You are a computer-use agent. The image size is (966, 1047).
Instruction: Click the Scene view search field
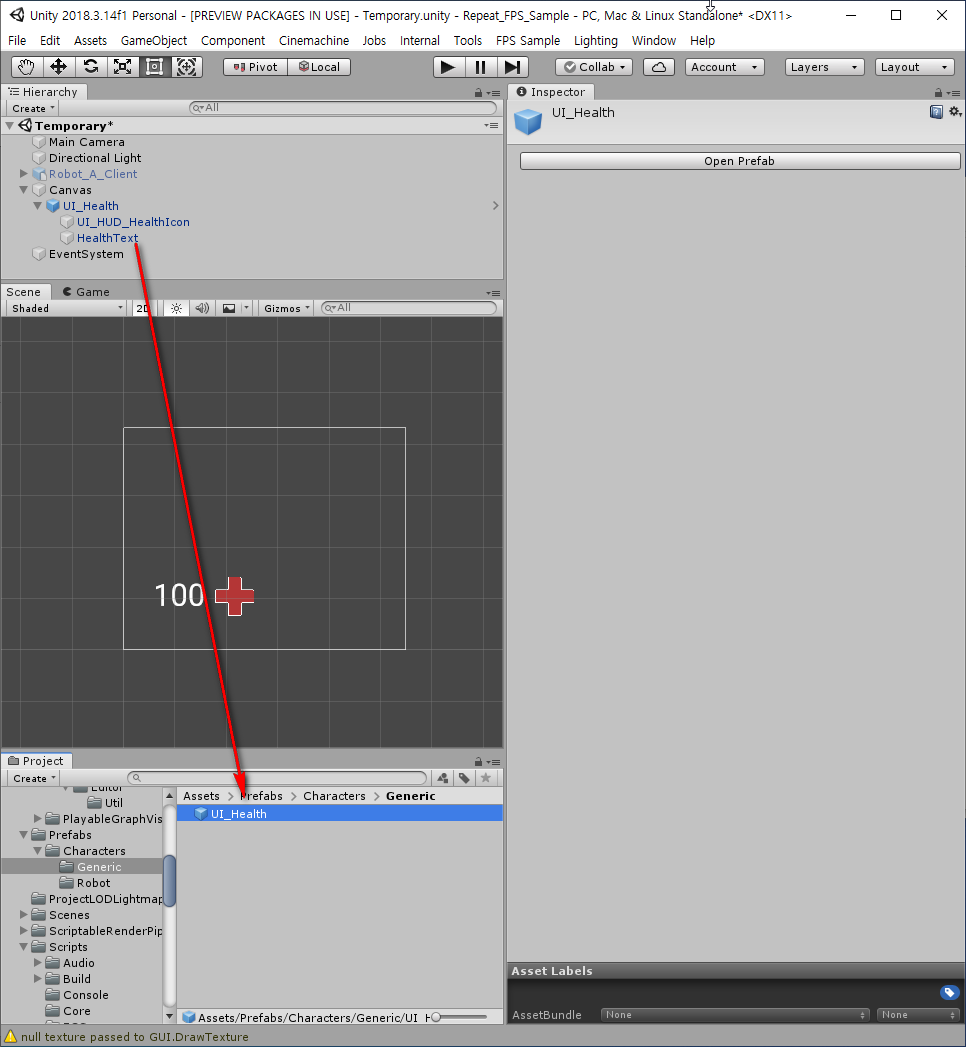point(409,308)
